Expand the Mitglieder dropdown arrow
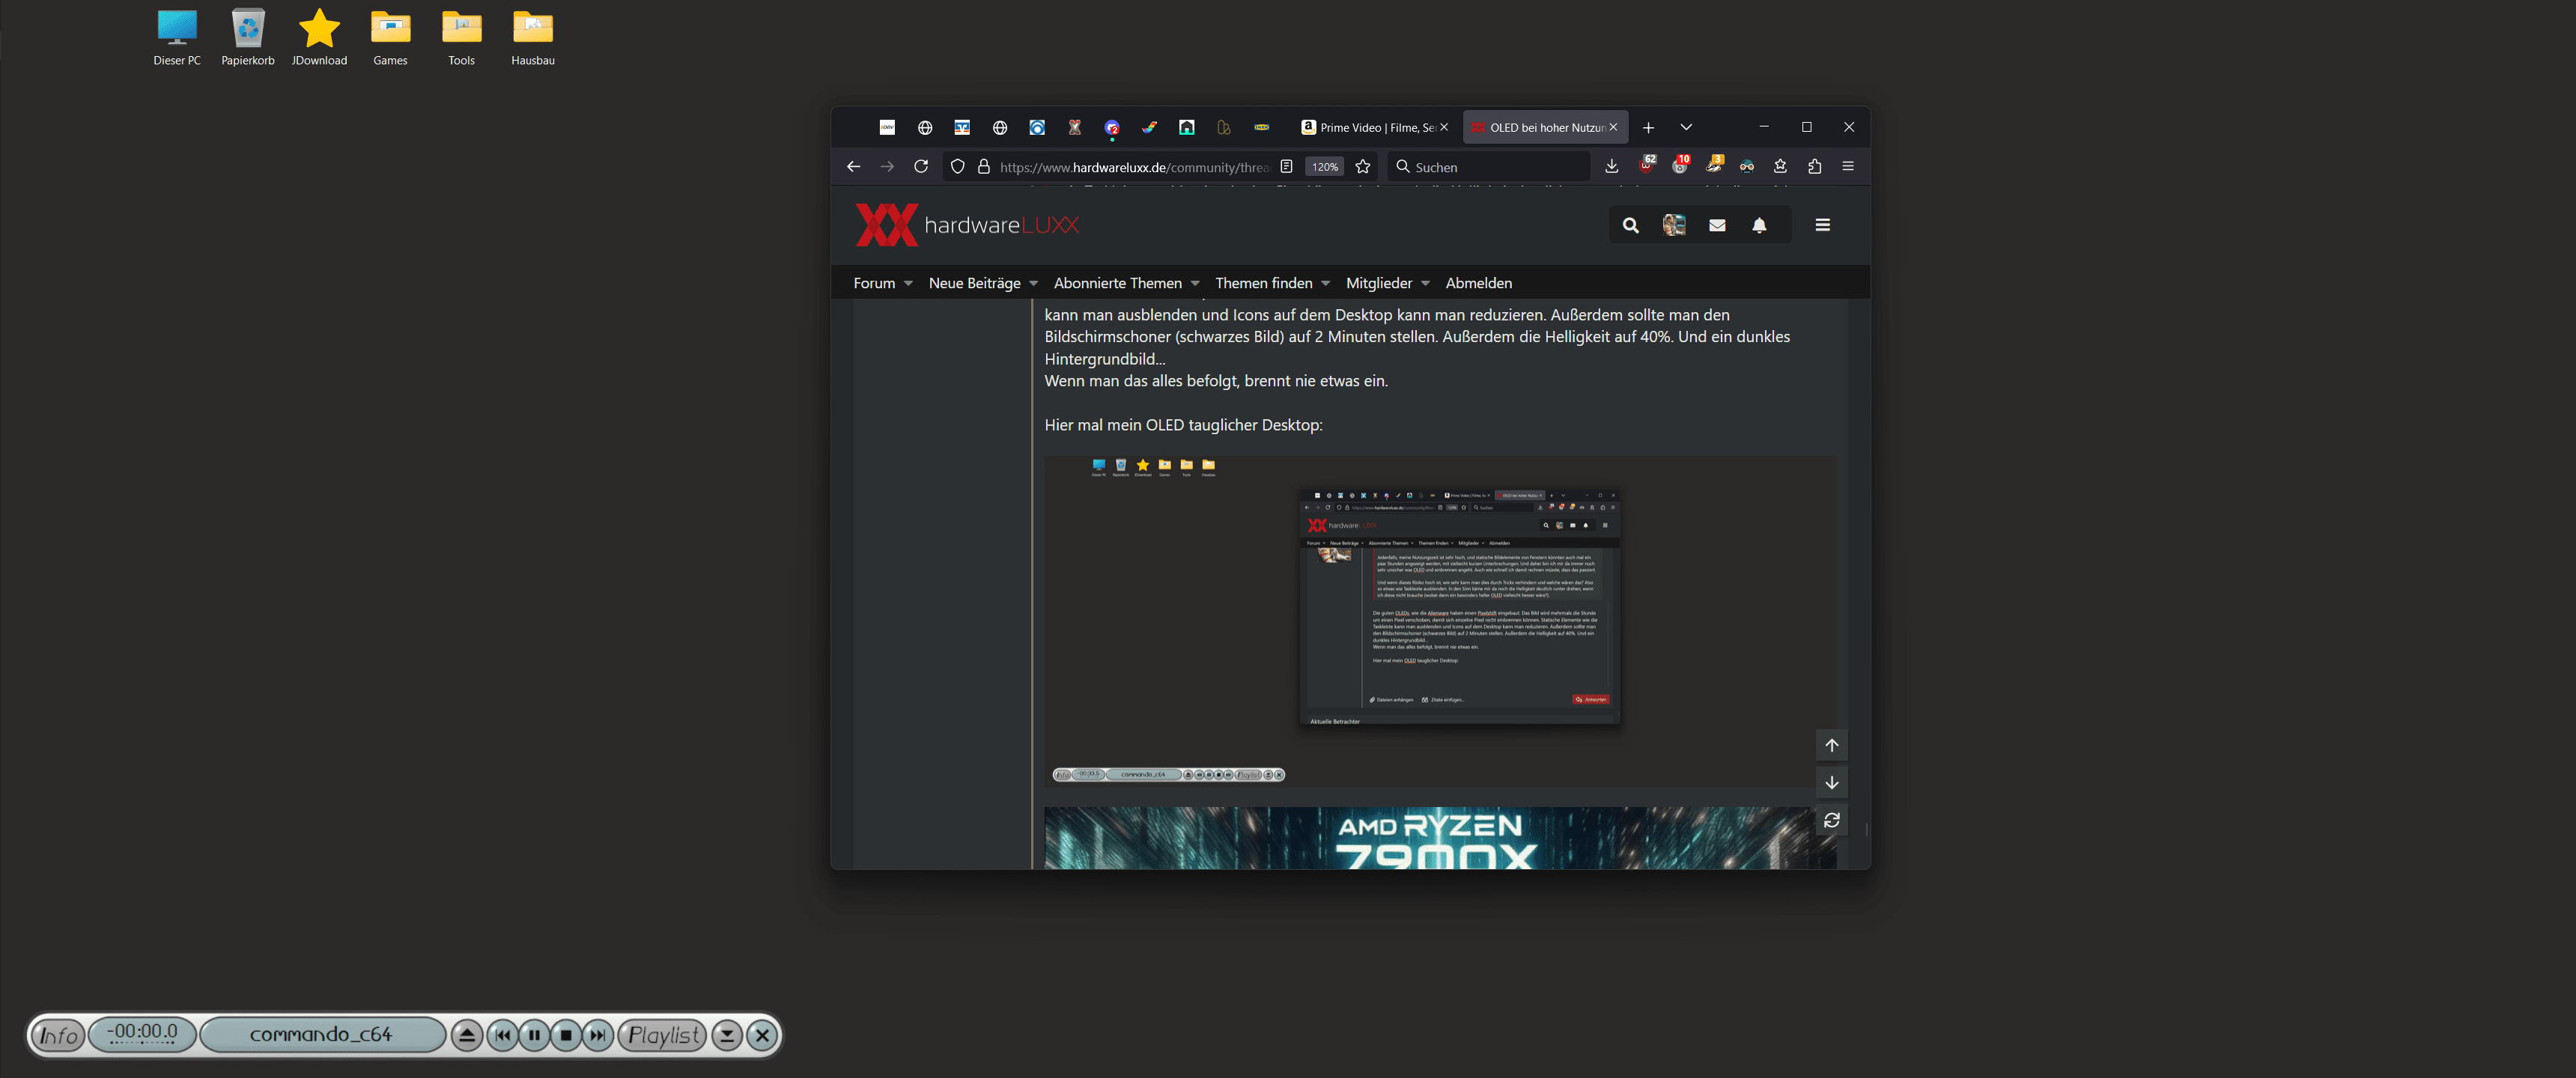The image size is (2576, 1078). [x=1425, y=284]
